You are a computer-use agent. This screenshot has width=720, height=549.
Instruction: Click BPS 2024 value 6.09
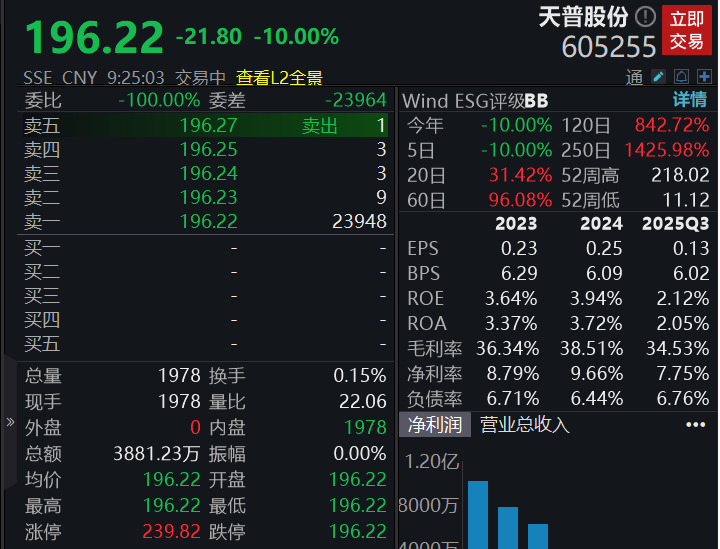[604, 273]
